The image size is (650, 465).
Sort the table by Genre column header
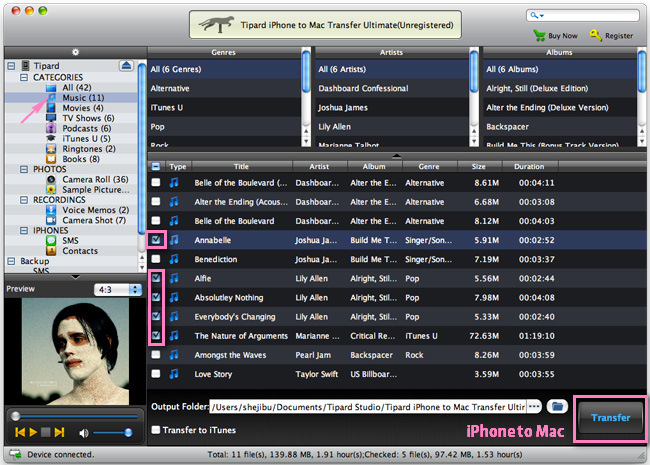click(x=429, y=167)
